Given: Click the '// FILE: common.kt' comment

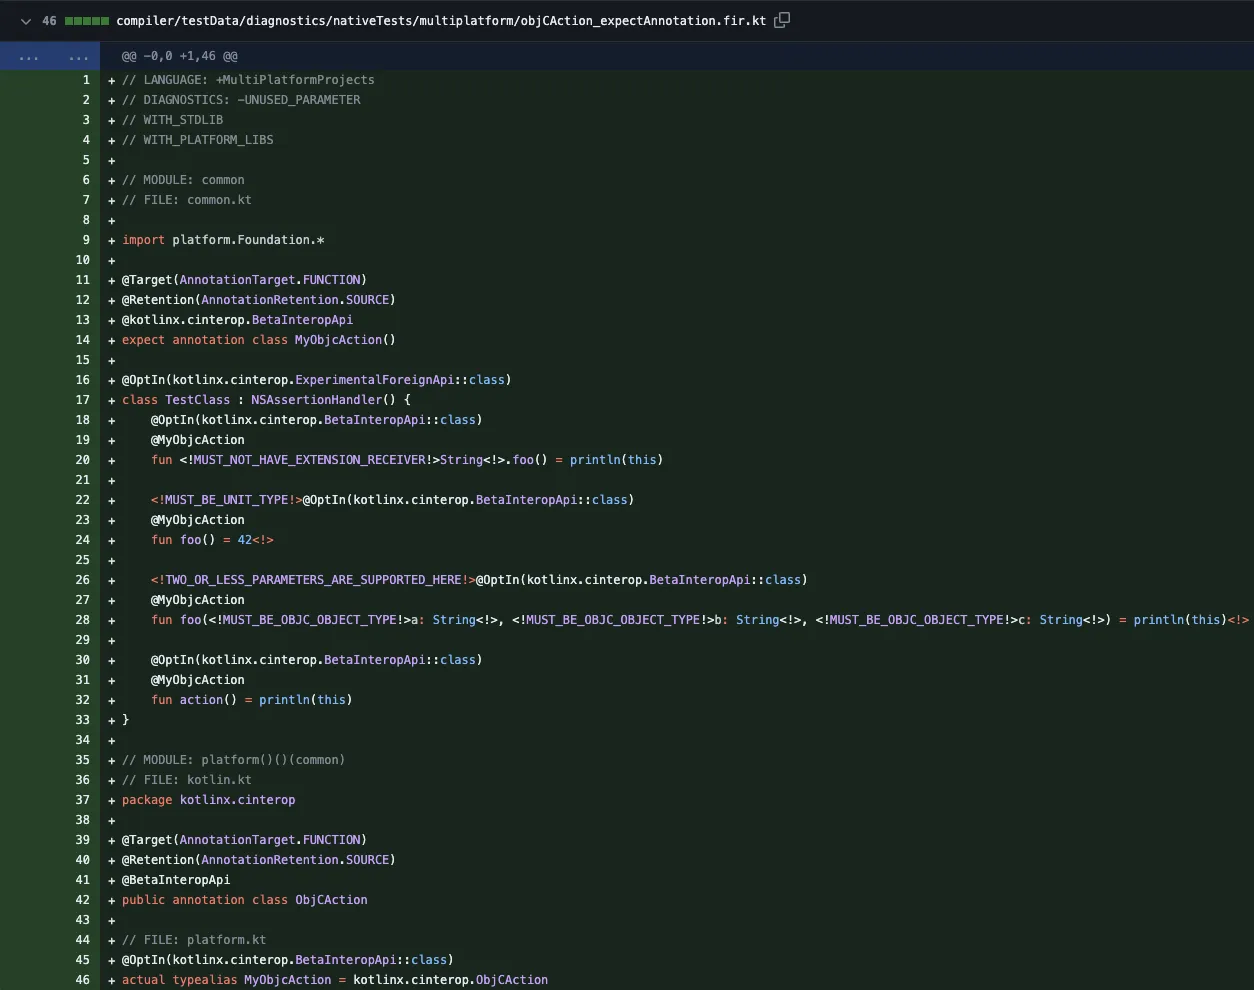Looking at the screenshot, I should [187, 200].
